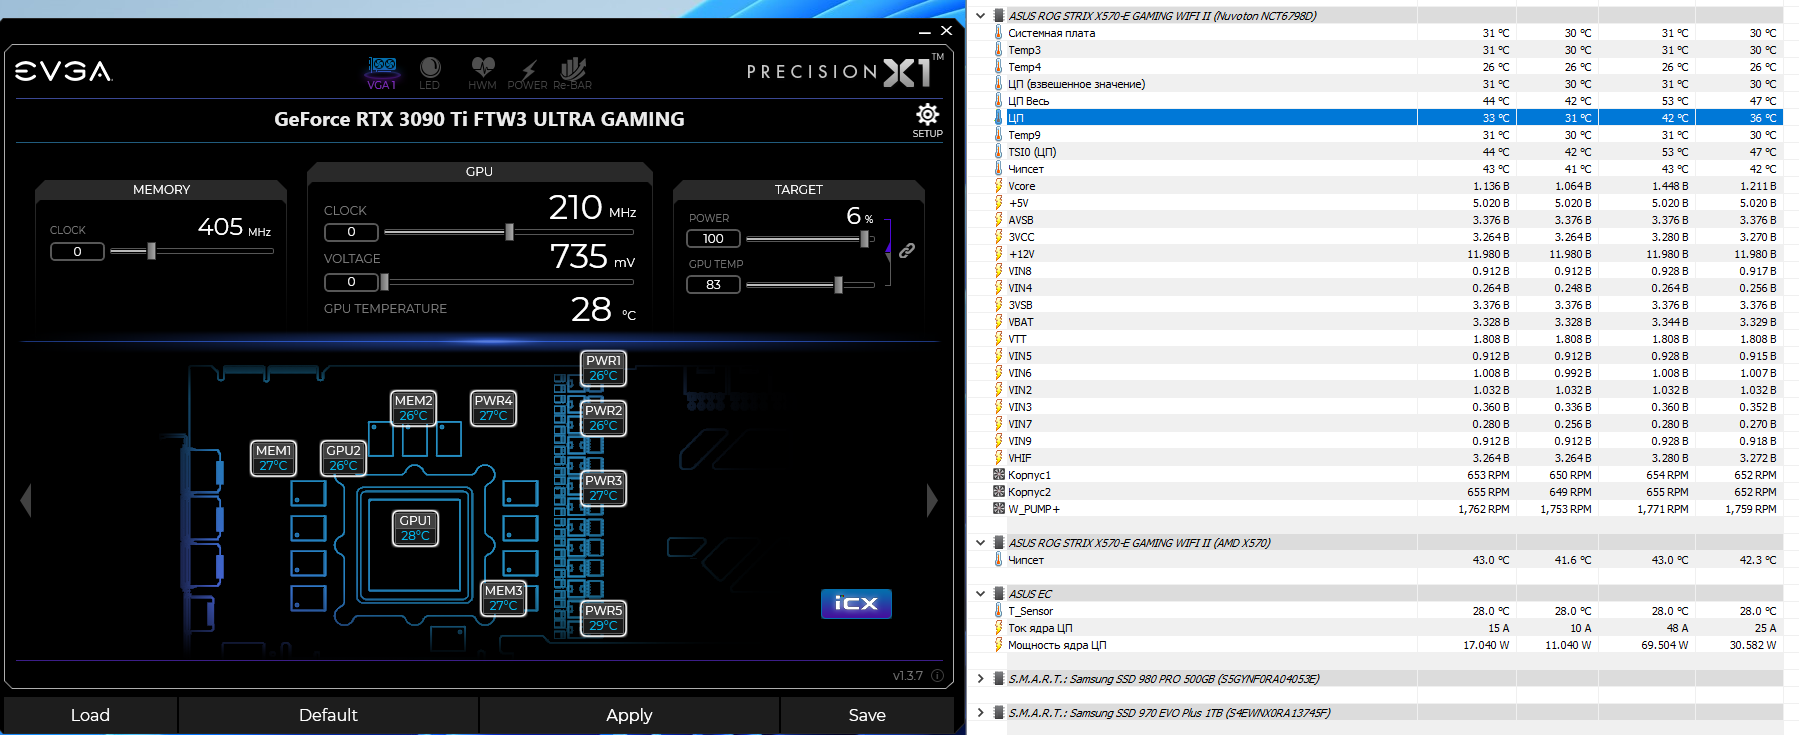Viewport: 1799px width, 735px height.
Task: Minimize the EVGA Precision X1 window
Action: 925,32
